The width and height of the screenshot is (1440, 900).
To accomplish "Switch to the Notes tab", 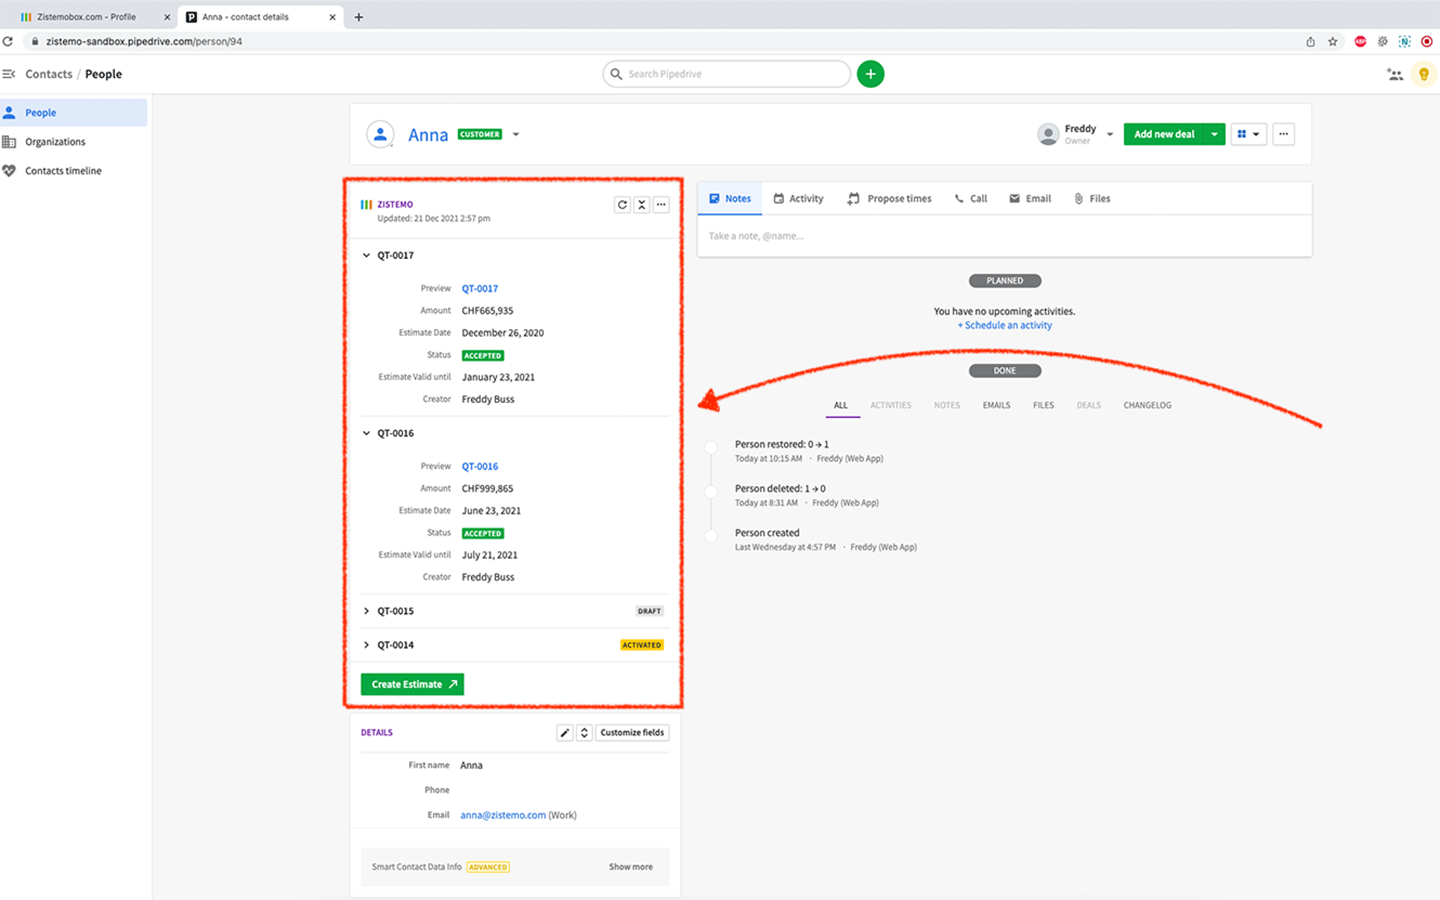I will (730, 198).
